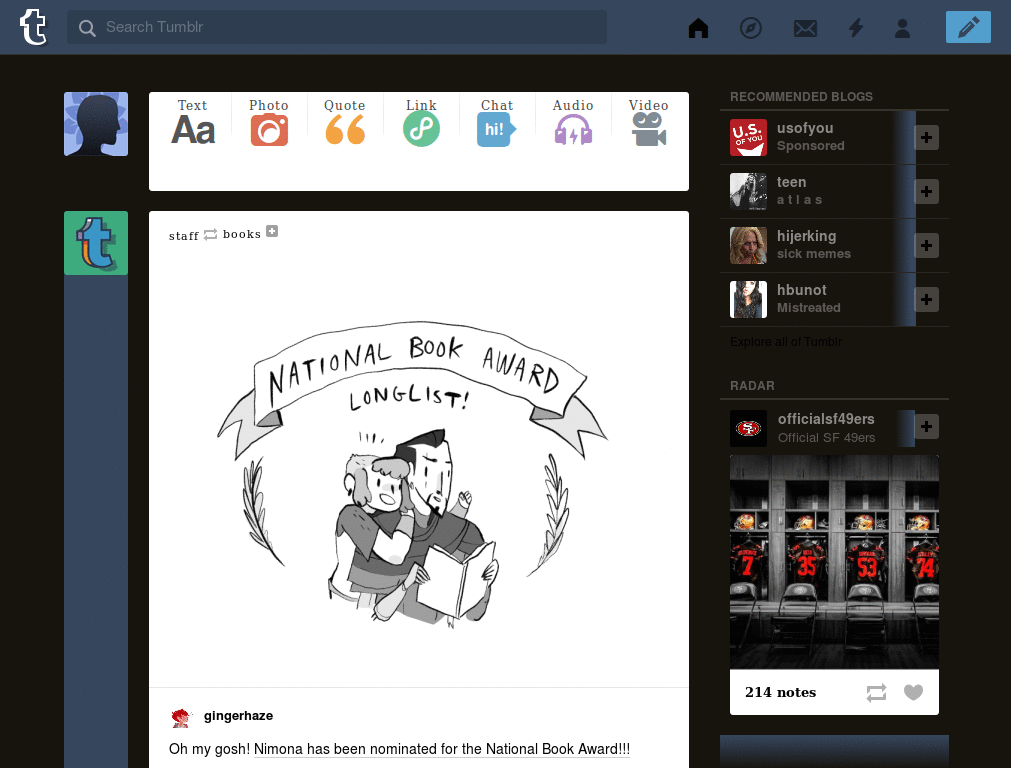Open Explore compass icon
The height and width of the screenshot is (768, 1024).
tap(750, 27)
